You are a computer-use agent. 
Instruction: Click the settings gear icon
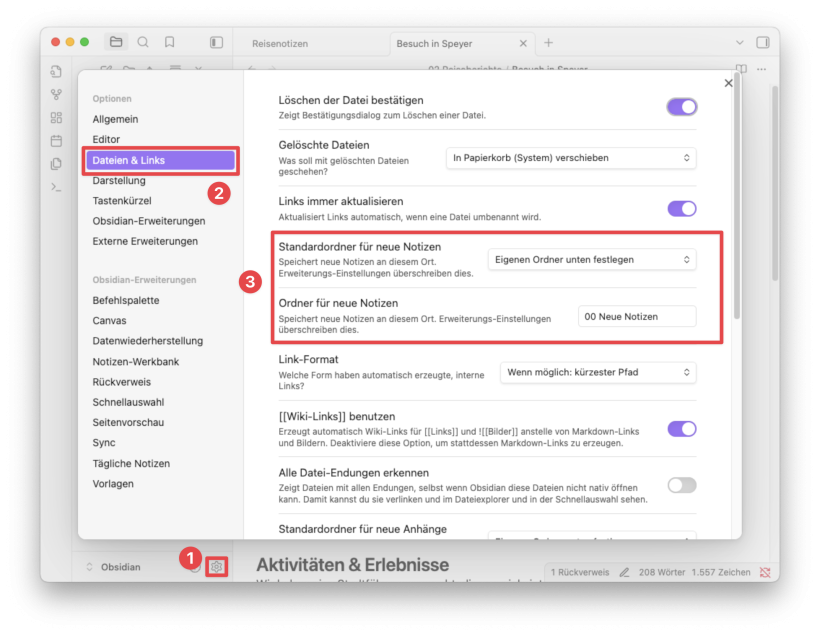point(216,568)
